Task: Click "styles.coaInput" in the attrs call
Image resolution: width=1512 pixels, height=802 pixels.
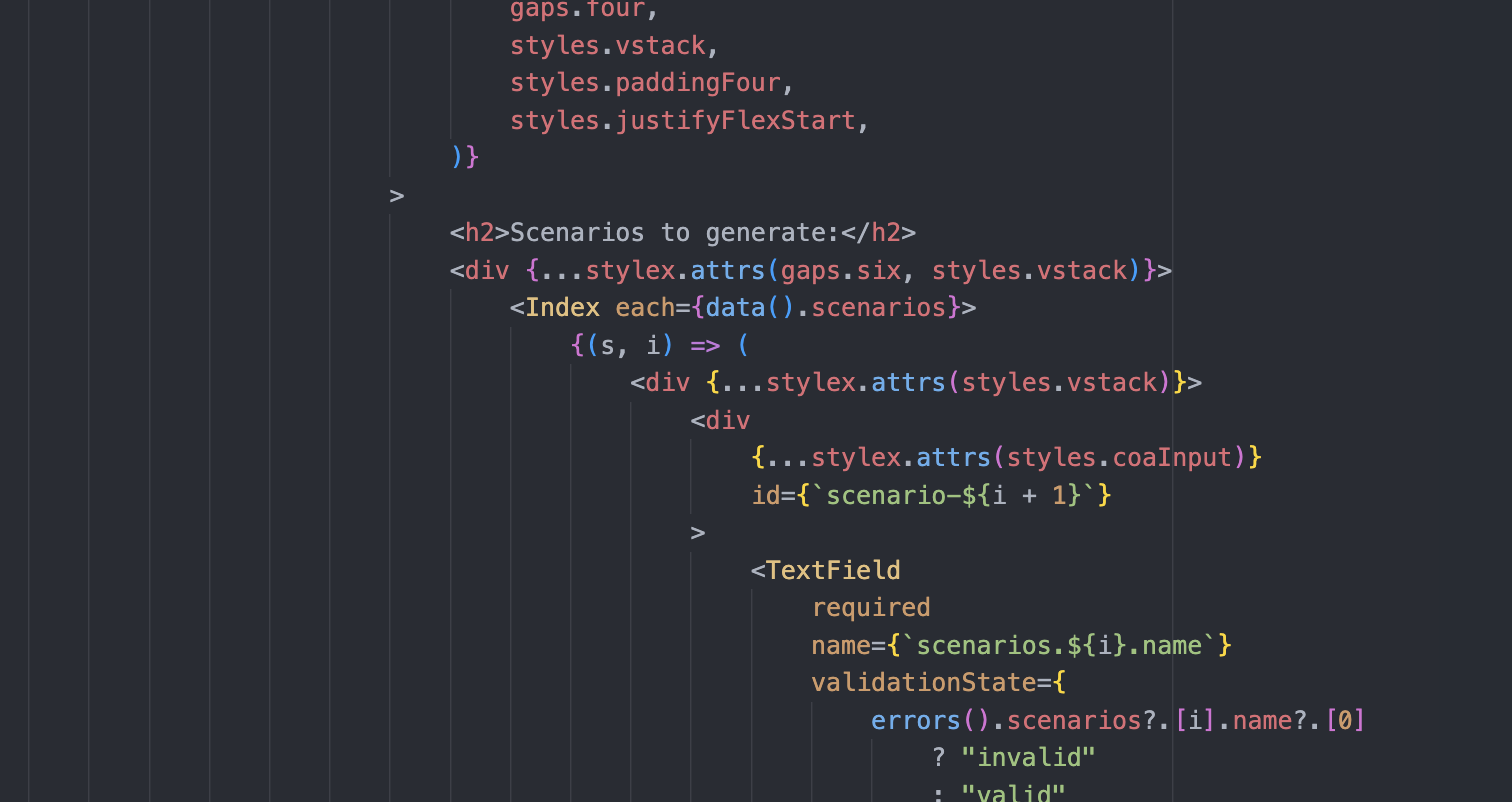Action: click(x=1119, y=458)
